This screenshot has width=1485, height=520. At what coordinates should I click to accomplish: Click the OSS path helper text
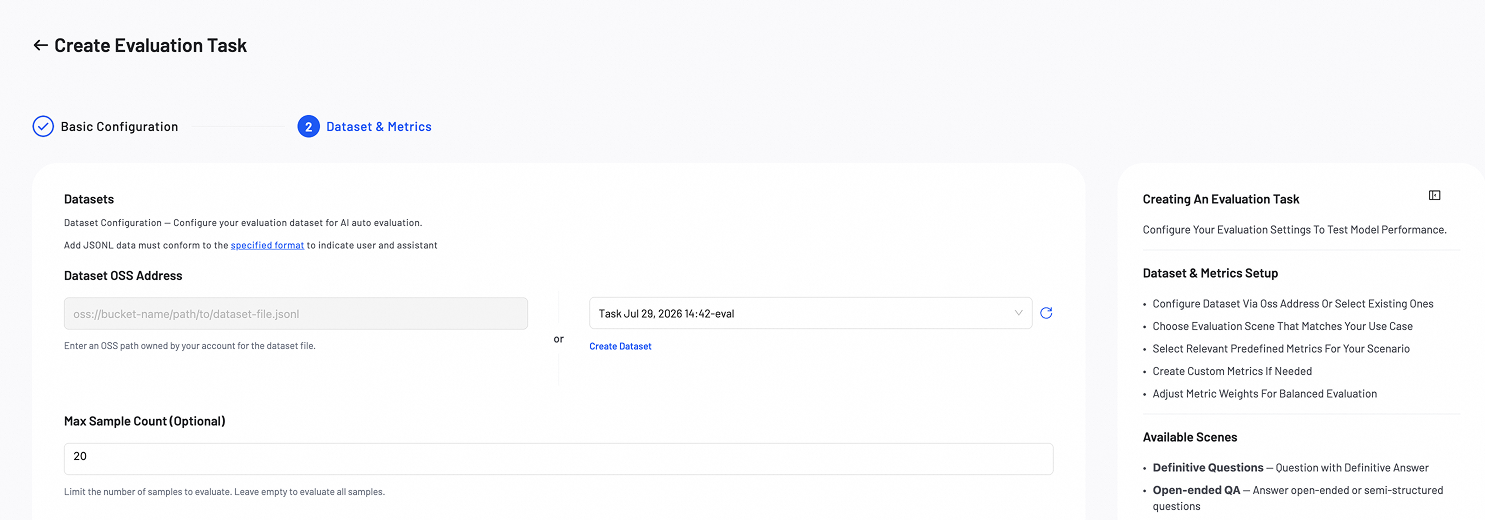(x=190, y=346)
